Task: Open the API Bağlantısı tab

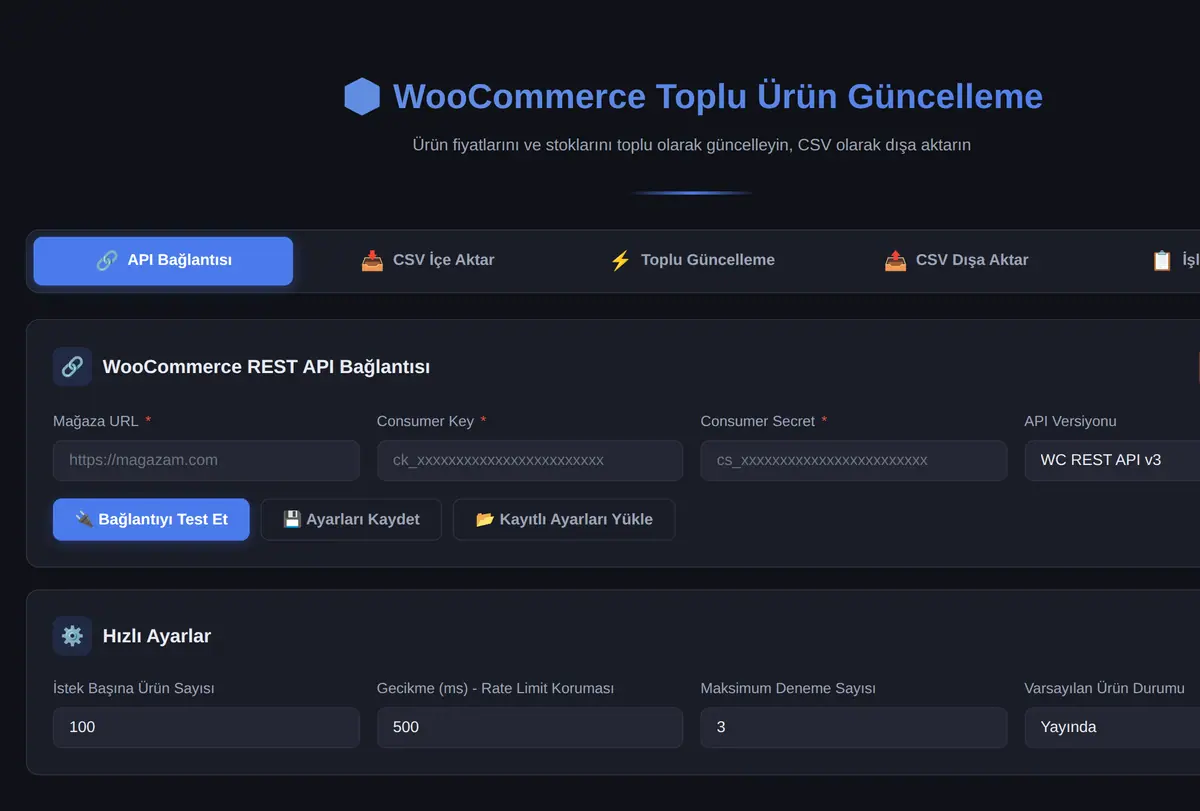Action: (x=163, y=261)
